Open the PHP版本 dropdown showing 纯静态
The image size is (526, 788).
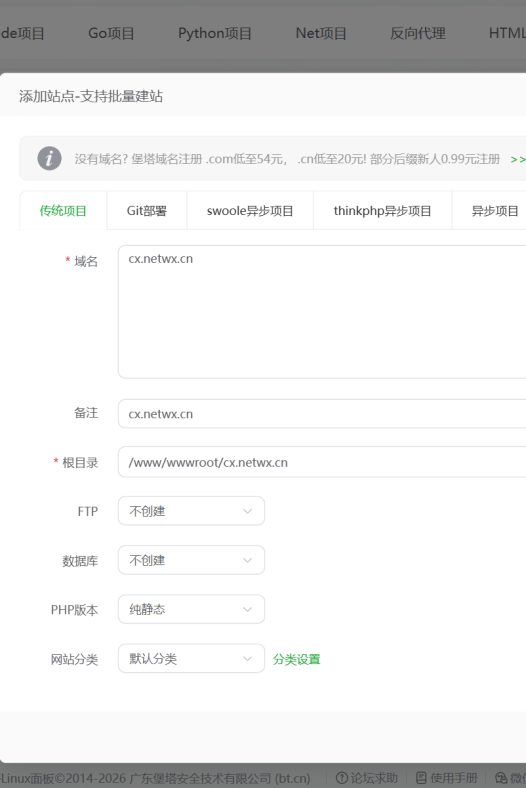coord(191,609)
